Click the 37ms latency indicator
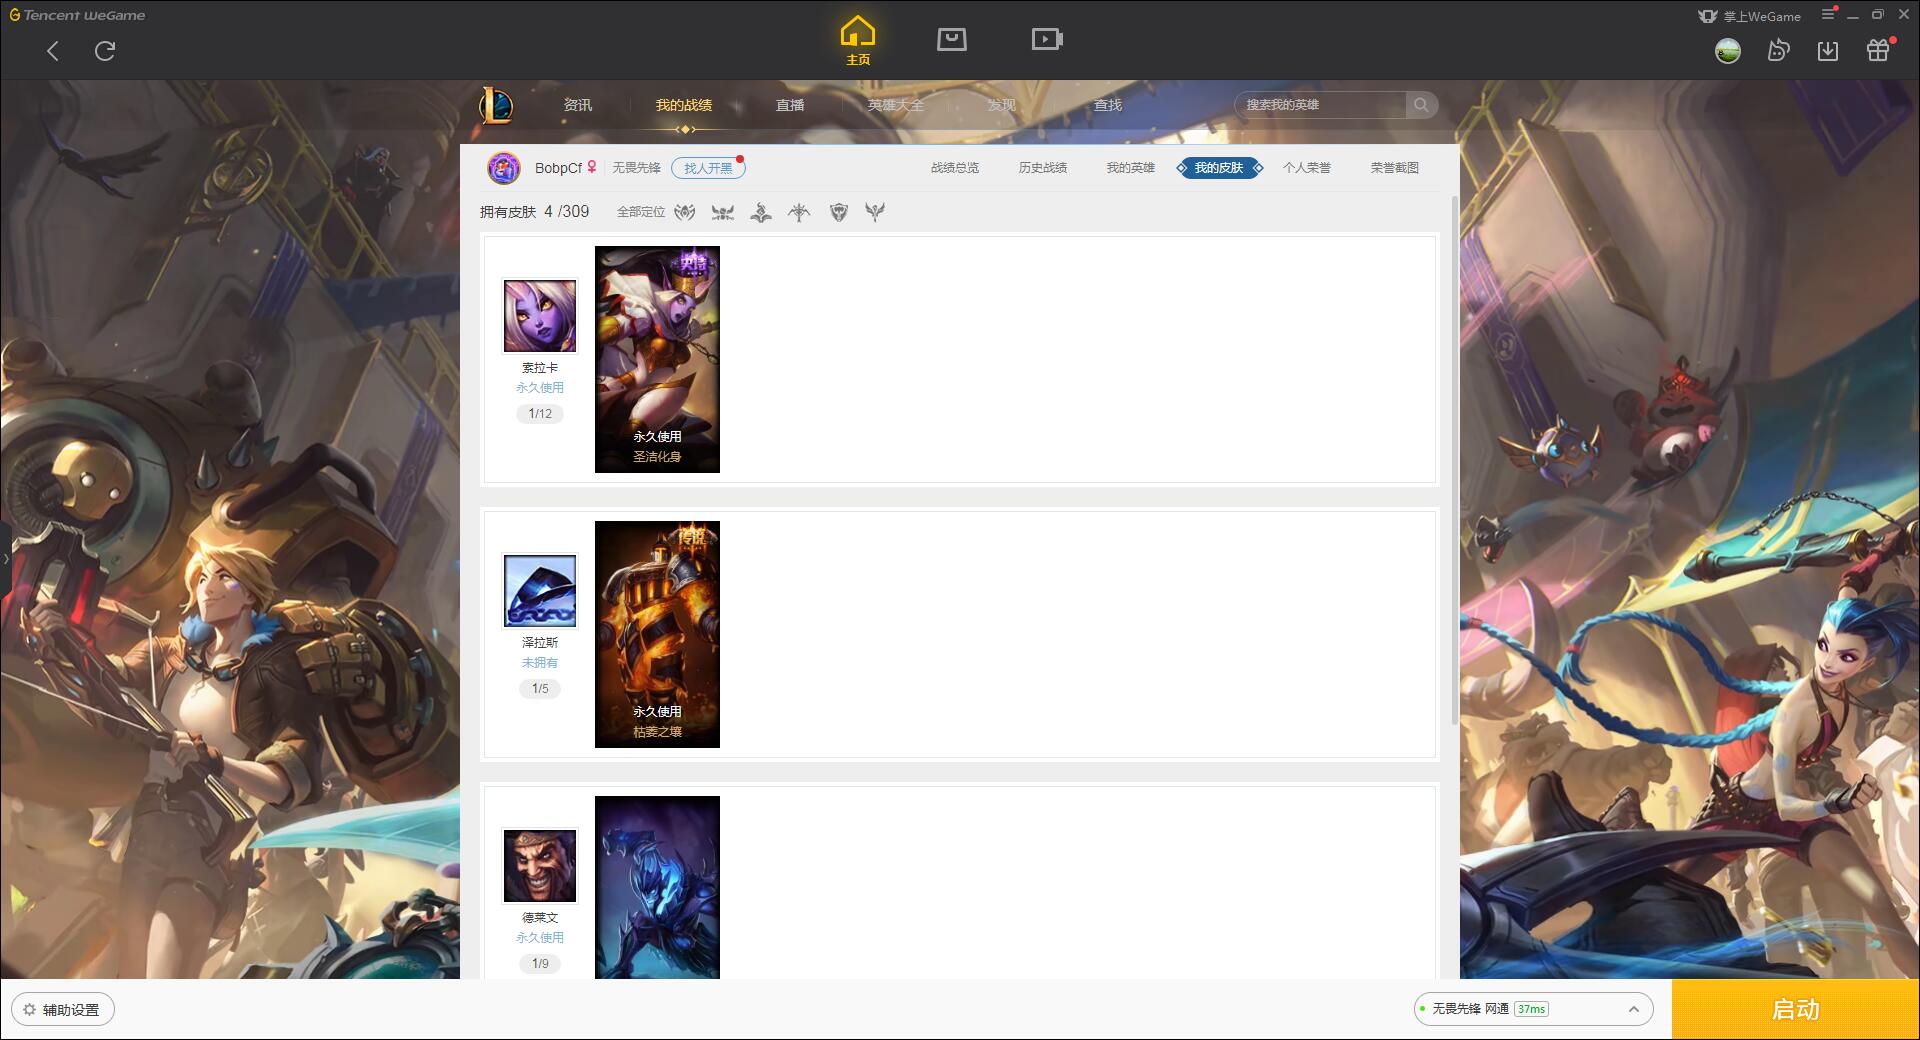This screenshot has height=1040, width=1920. point(1531,1009)
